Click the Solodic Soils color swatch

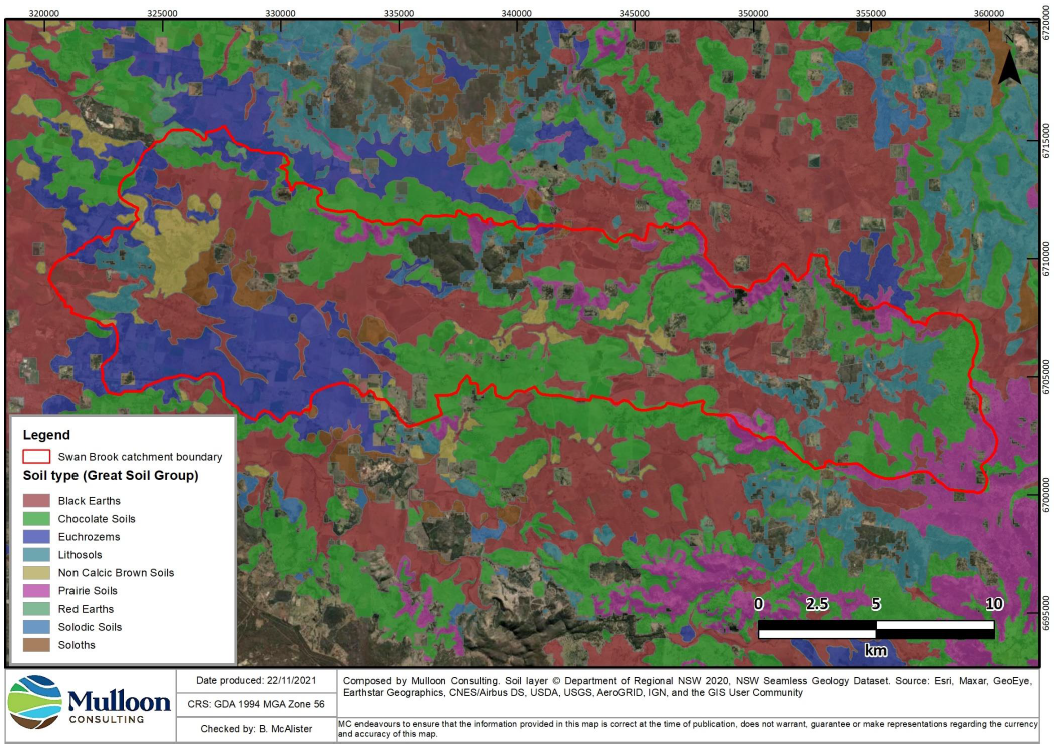pyautogui.click(x=36, y=627)
